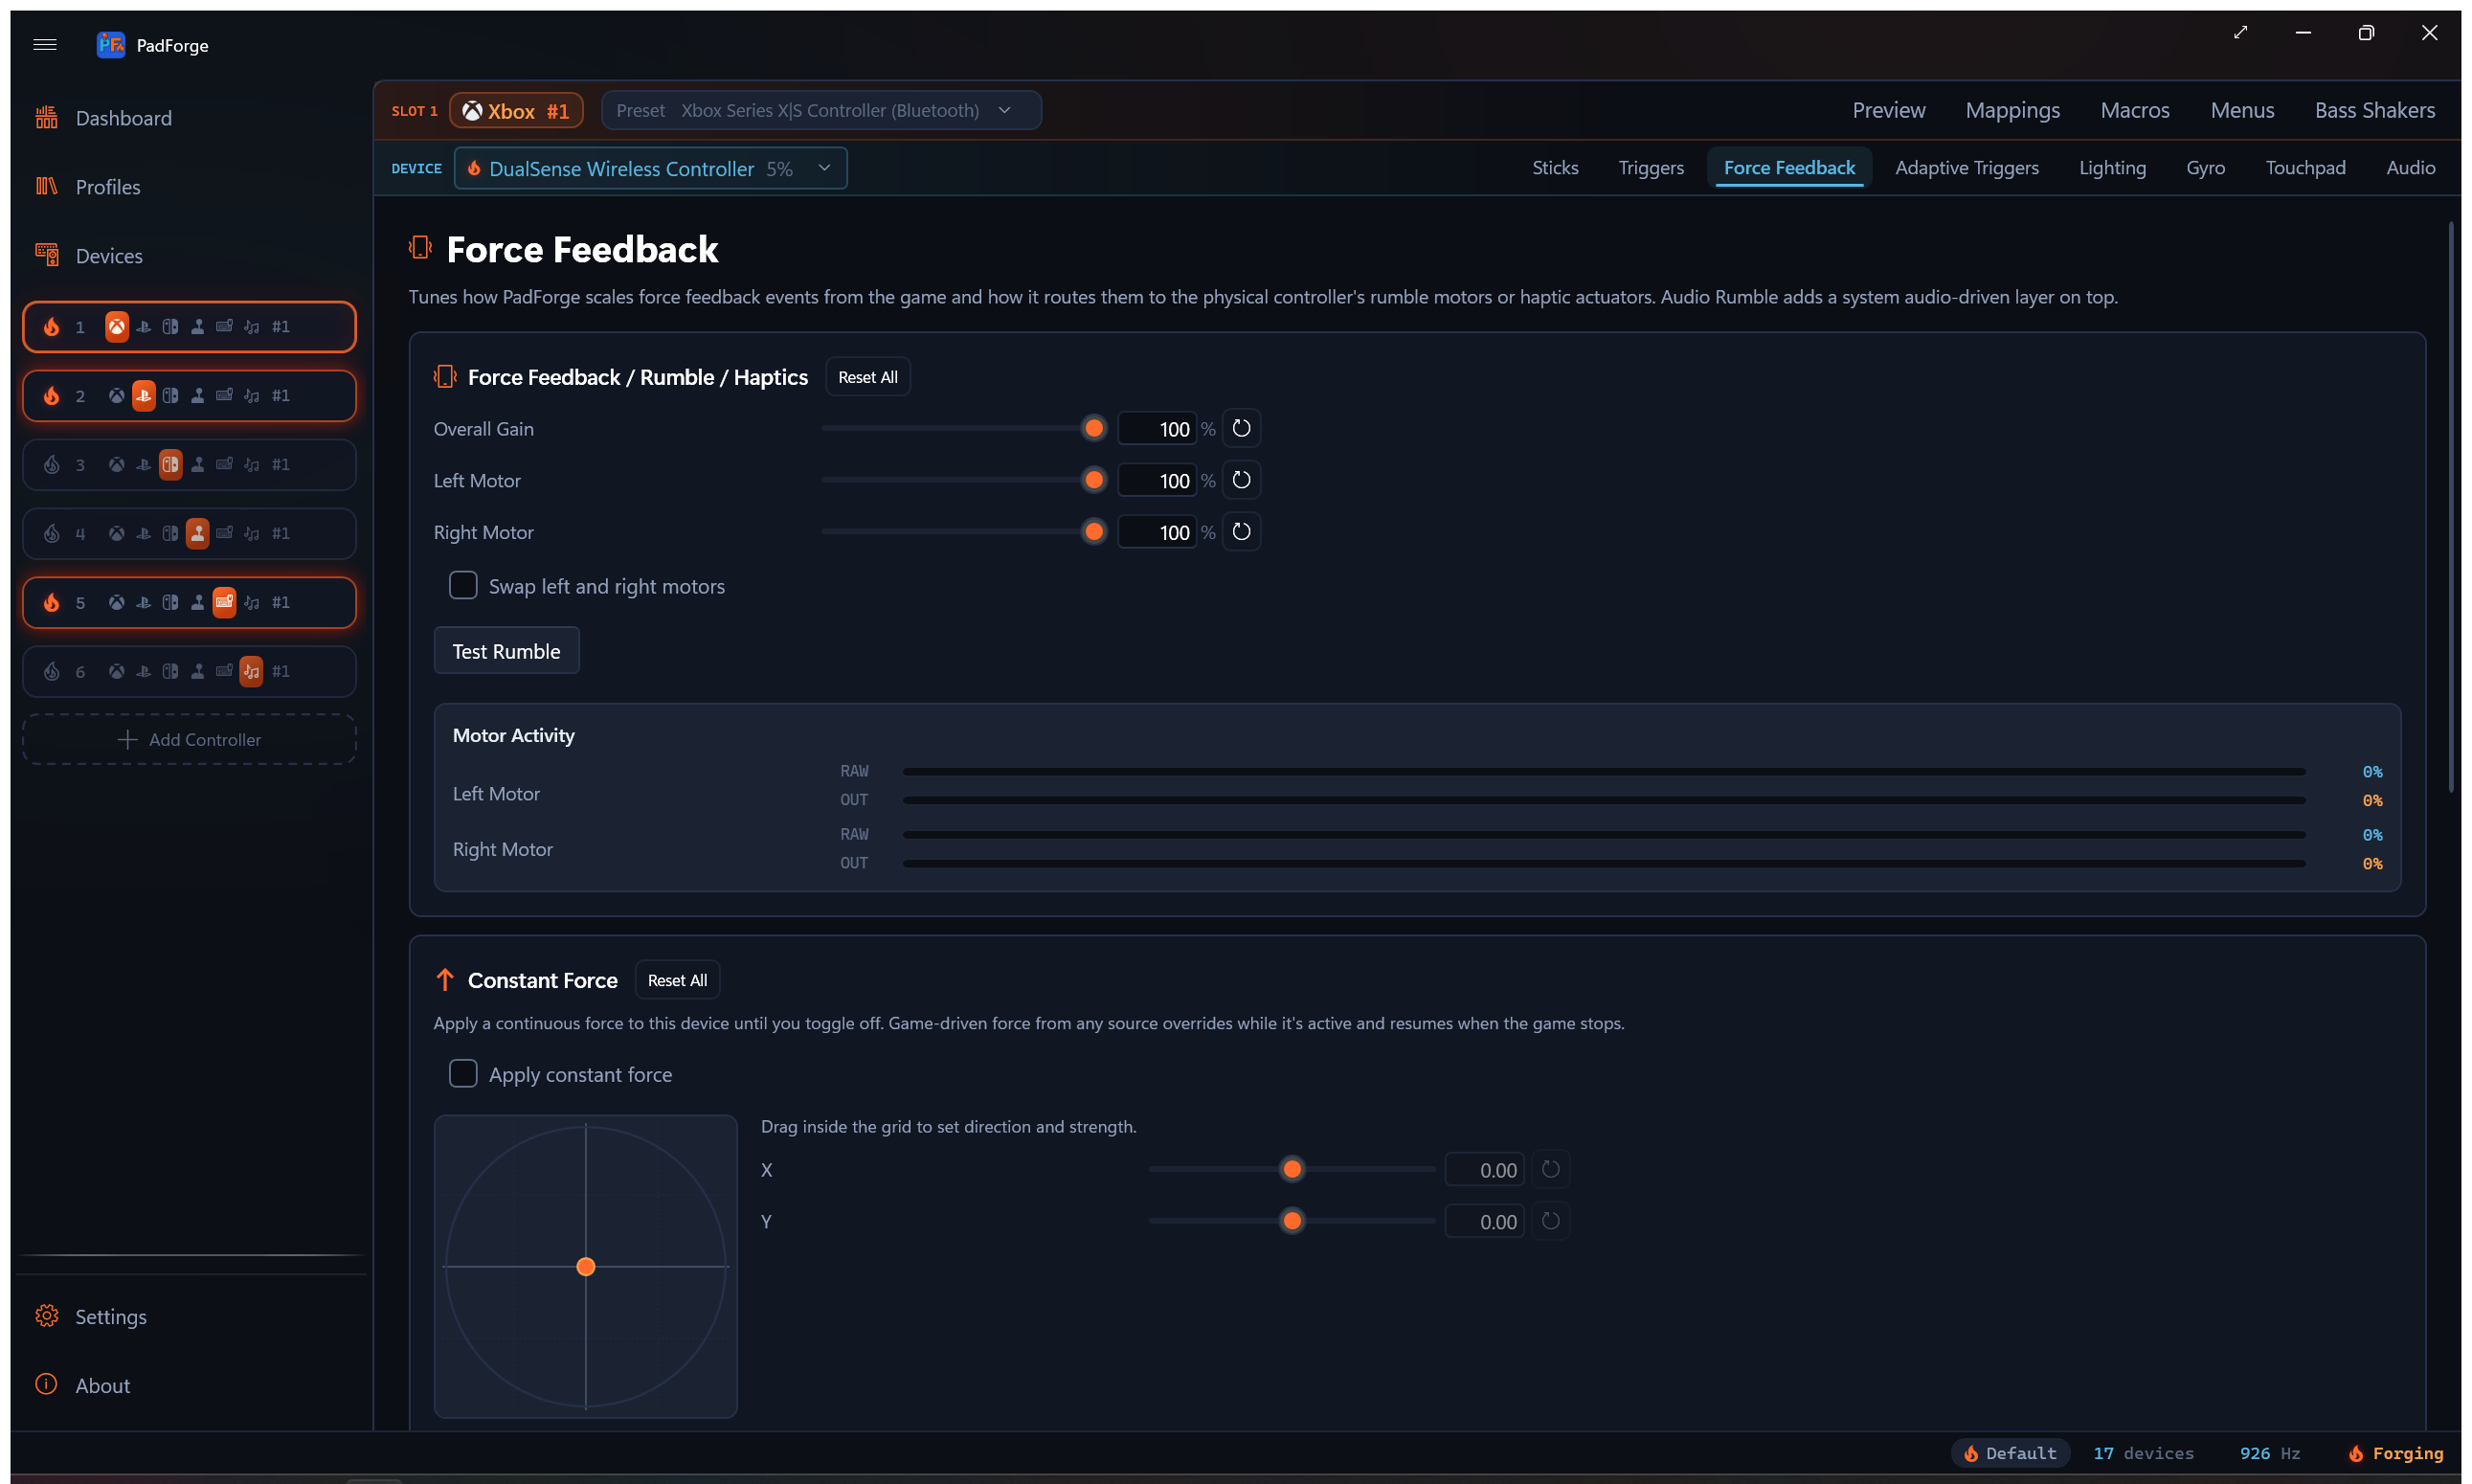Go to the Gyro tab
The width and height of the screenshot is (2472, 1484).
2205,168
